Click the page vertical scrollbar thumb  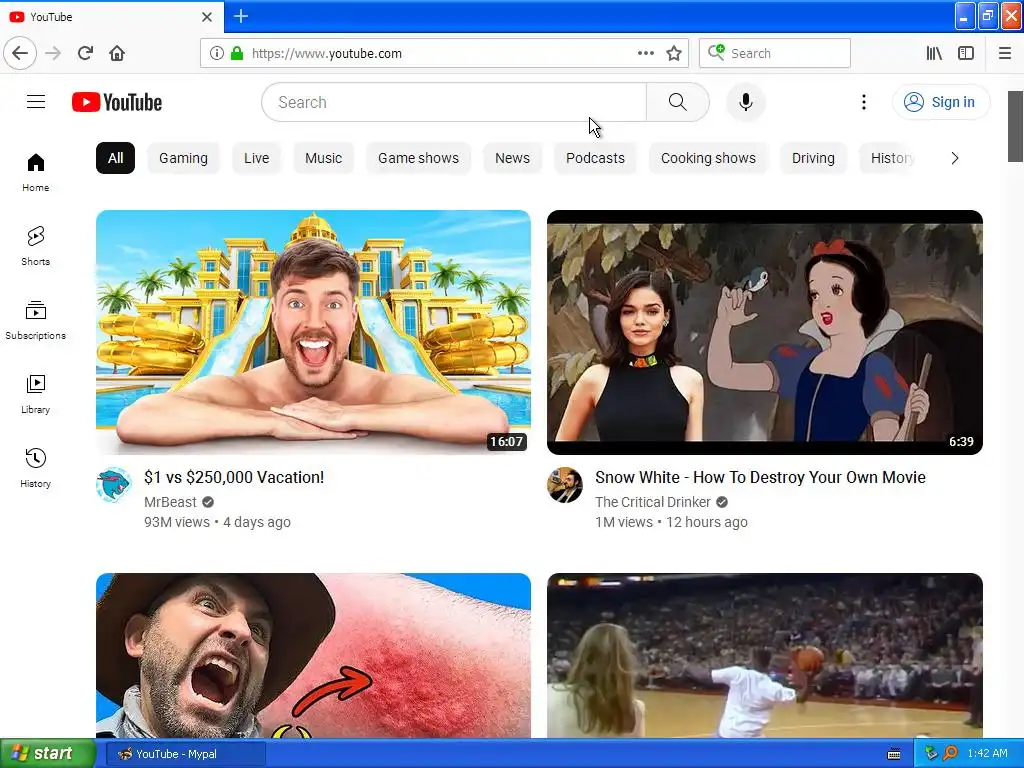click(x=1016, y=127)
